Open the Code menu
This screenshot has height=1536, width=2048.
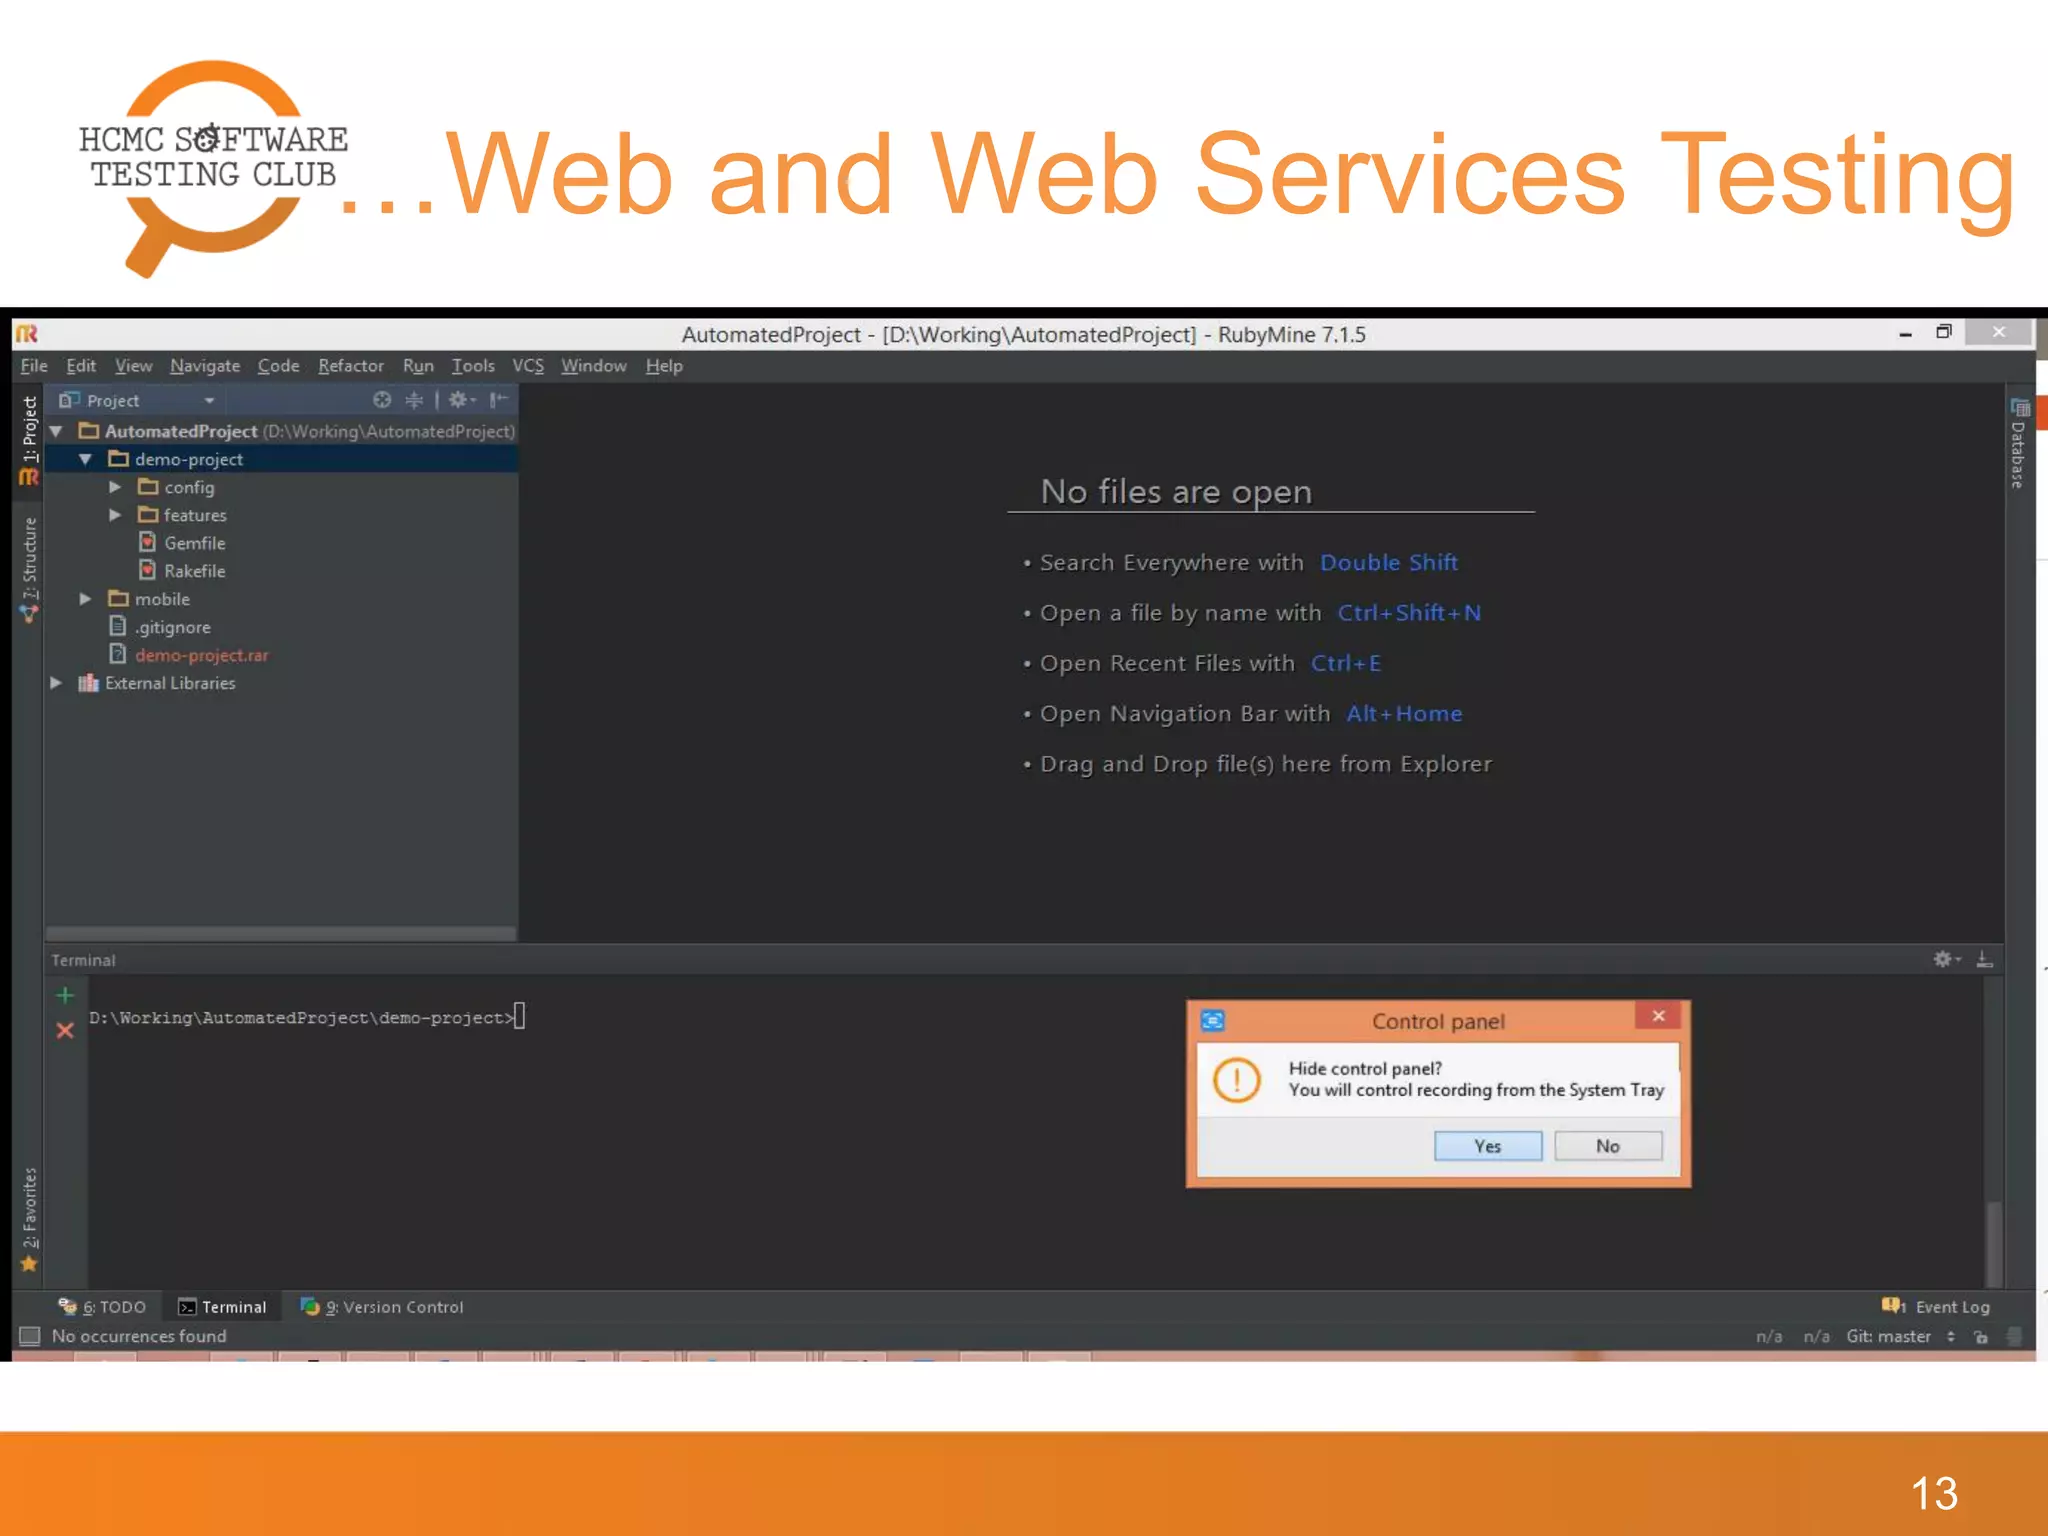278,366
